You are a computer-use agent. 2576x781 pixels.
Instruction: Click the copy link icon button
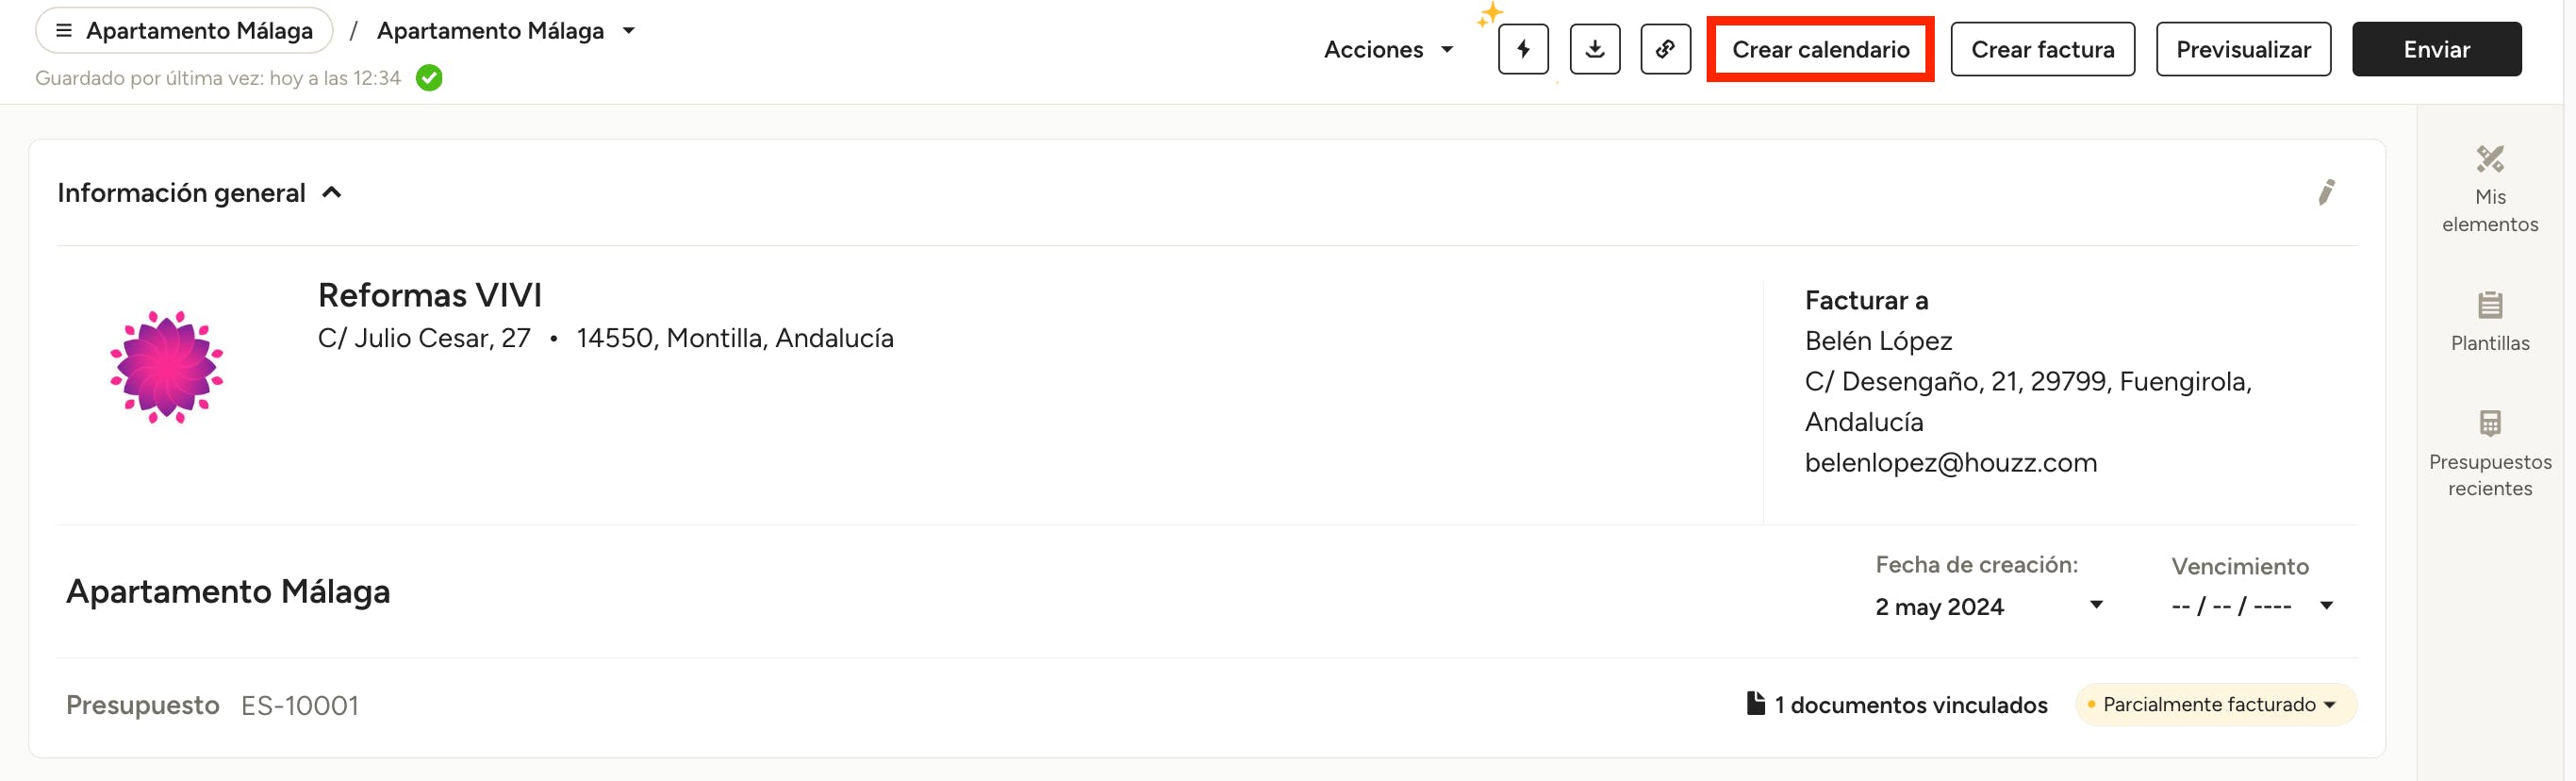coord(1665,49)
